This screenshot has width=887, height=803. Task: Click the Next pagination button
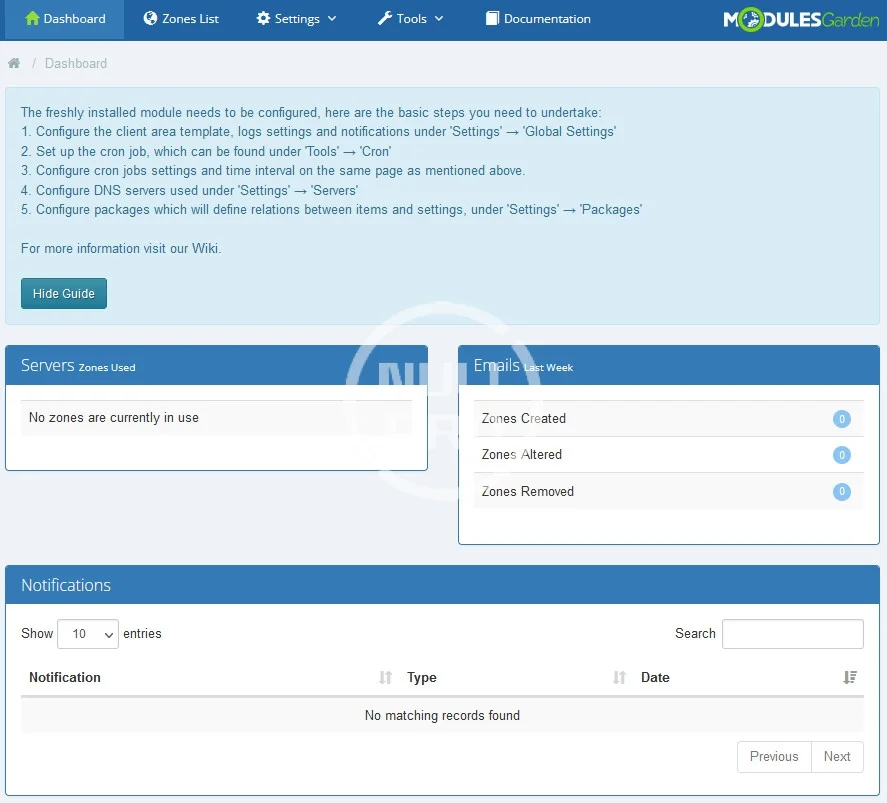coord(837,757)
